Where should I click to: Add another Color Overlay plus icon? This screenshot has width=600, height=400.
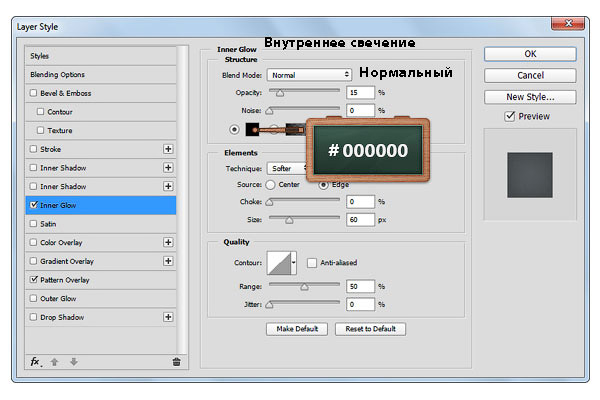(168, 242)
